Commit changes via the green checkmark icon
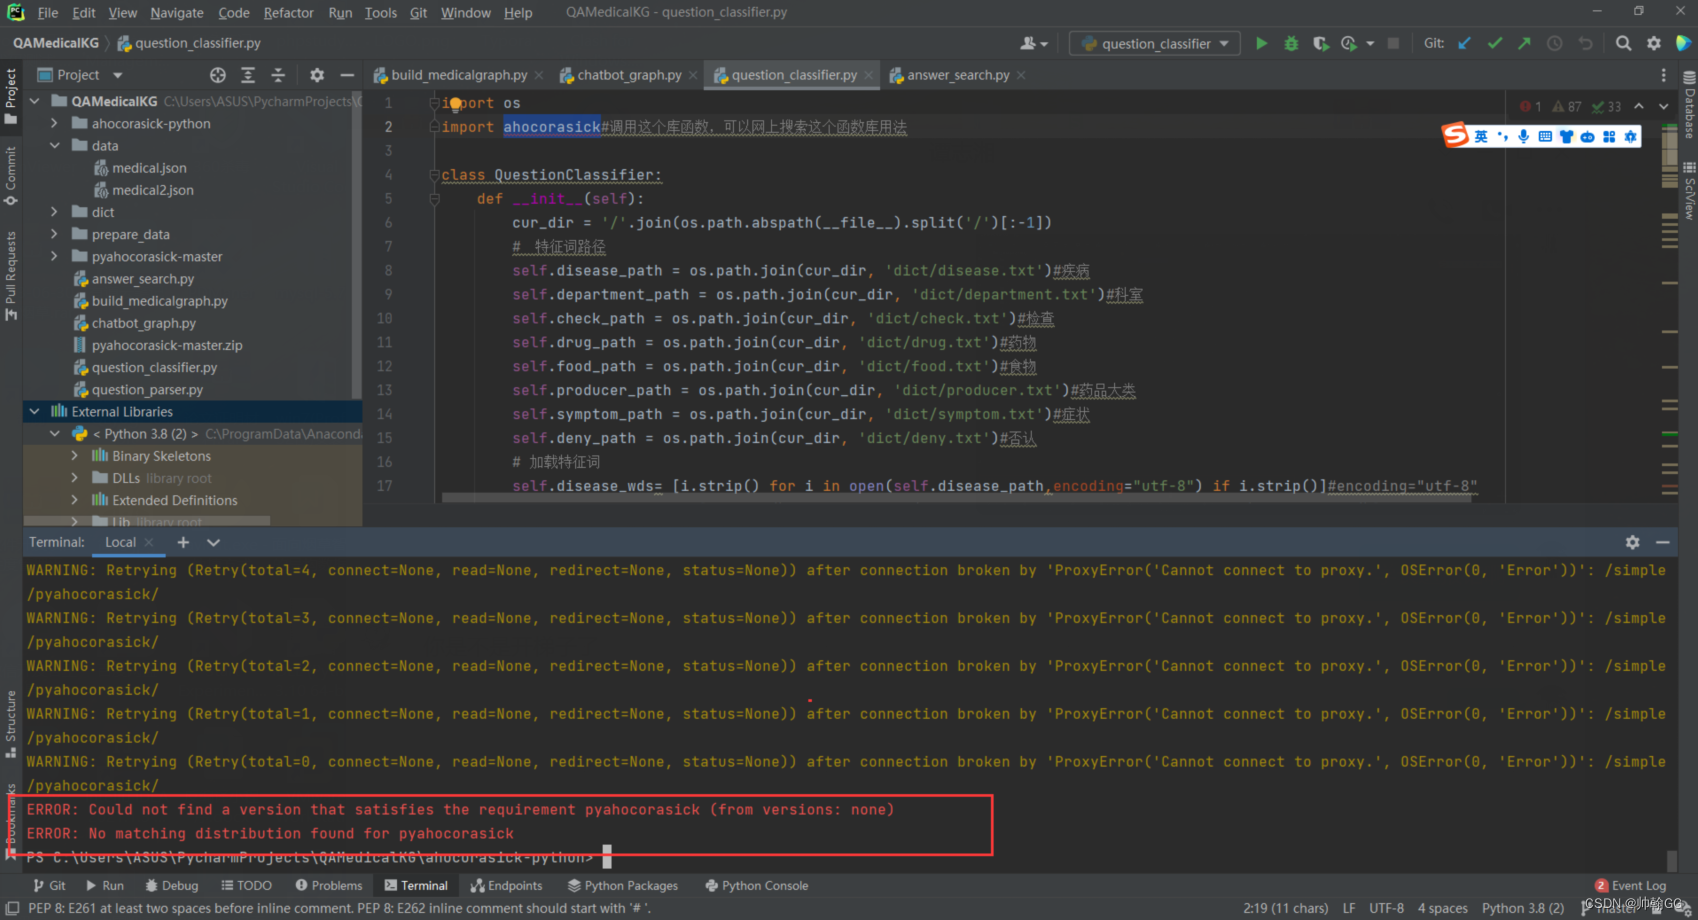 [1494, 43]
